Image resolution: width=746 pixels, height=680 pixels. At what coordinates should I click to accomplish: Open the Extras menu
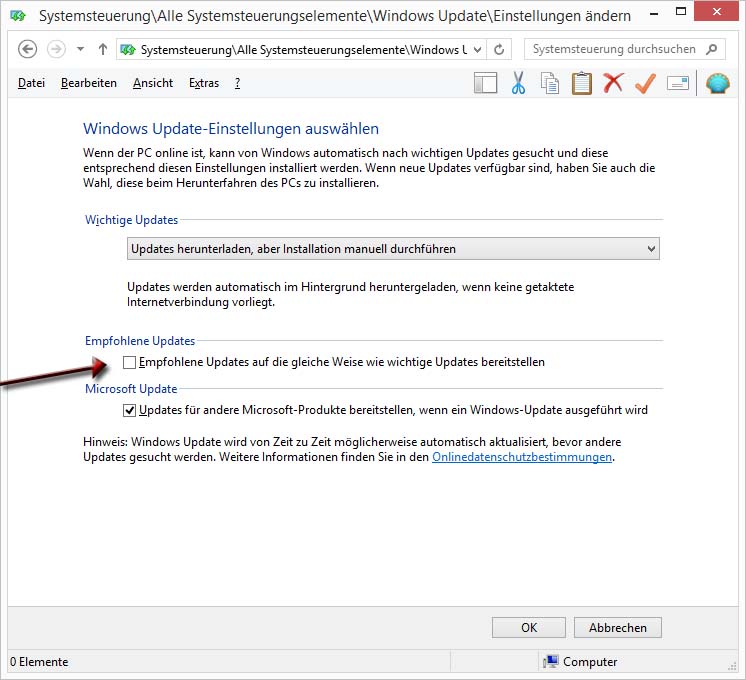click(204, 83)
